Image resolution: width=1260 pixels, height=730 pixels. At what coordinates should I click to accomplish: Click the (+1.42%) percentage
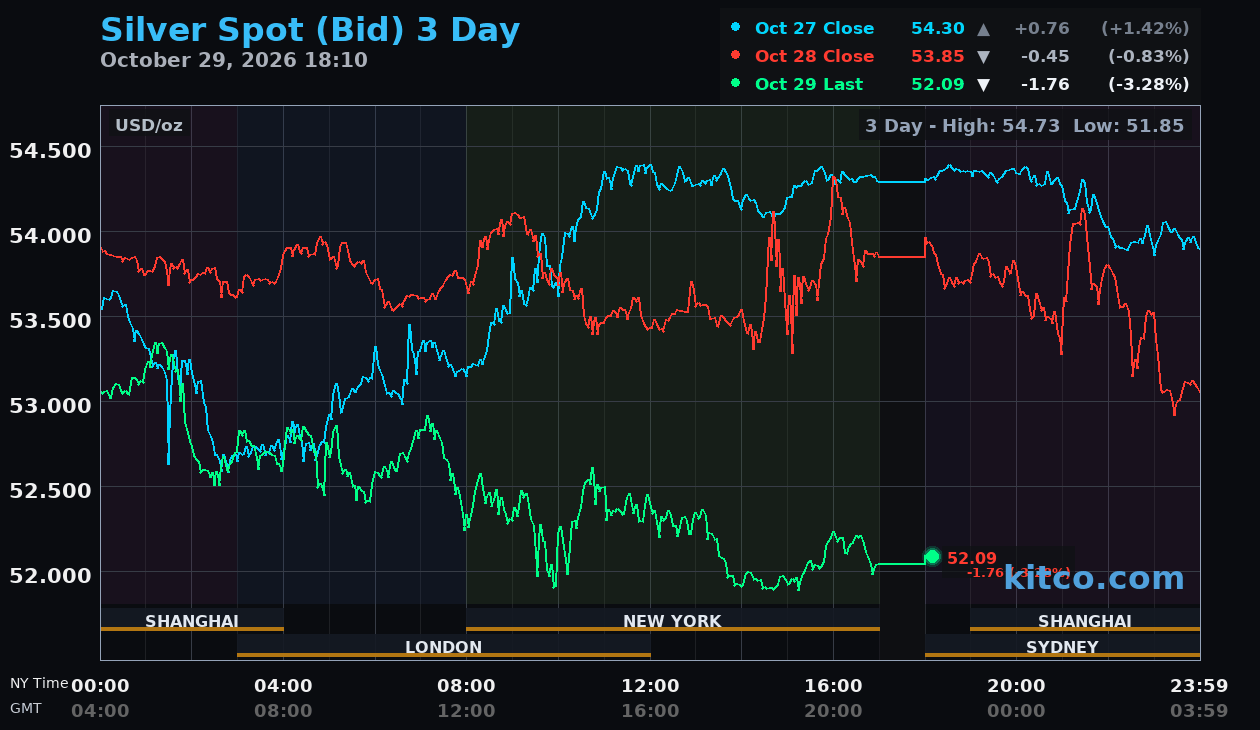[x=1145, y=28]
